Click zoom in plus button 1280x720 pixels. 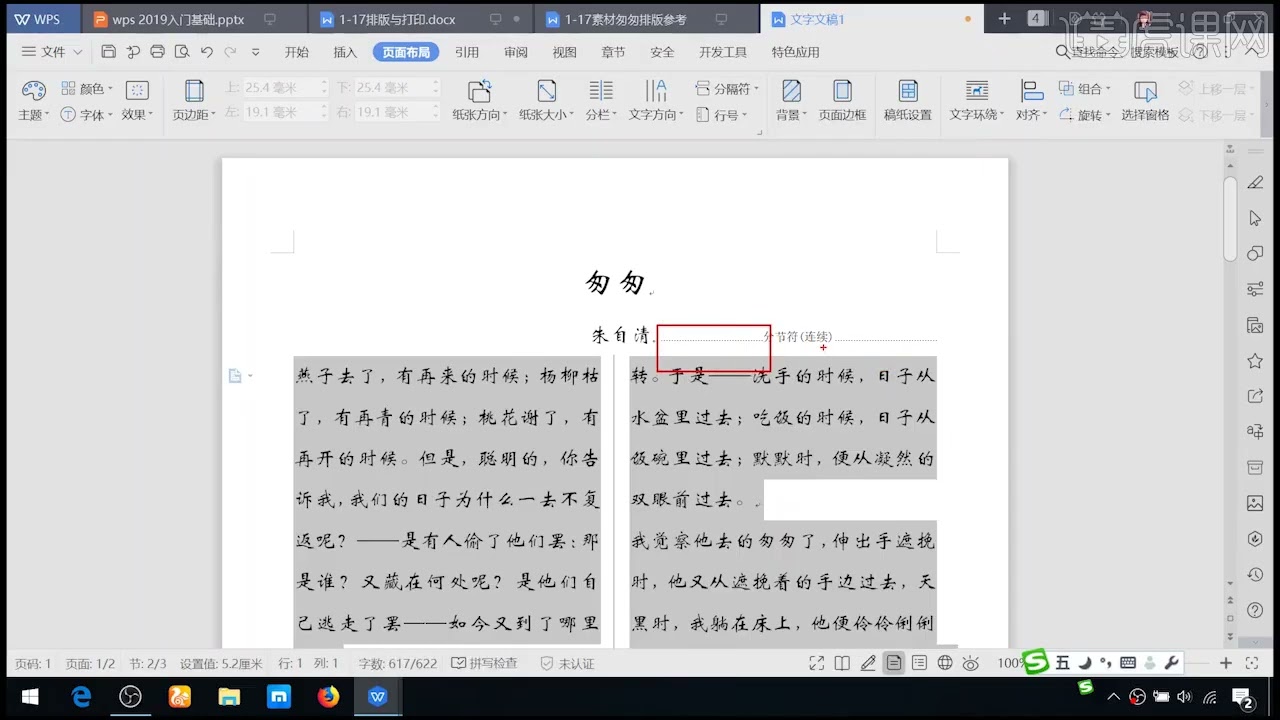[x=1226, y=663]
